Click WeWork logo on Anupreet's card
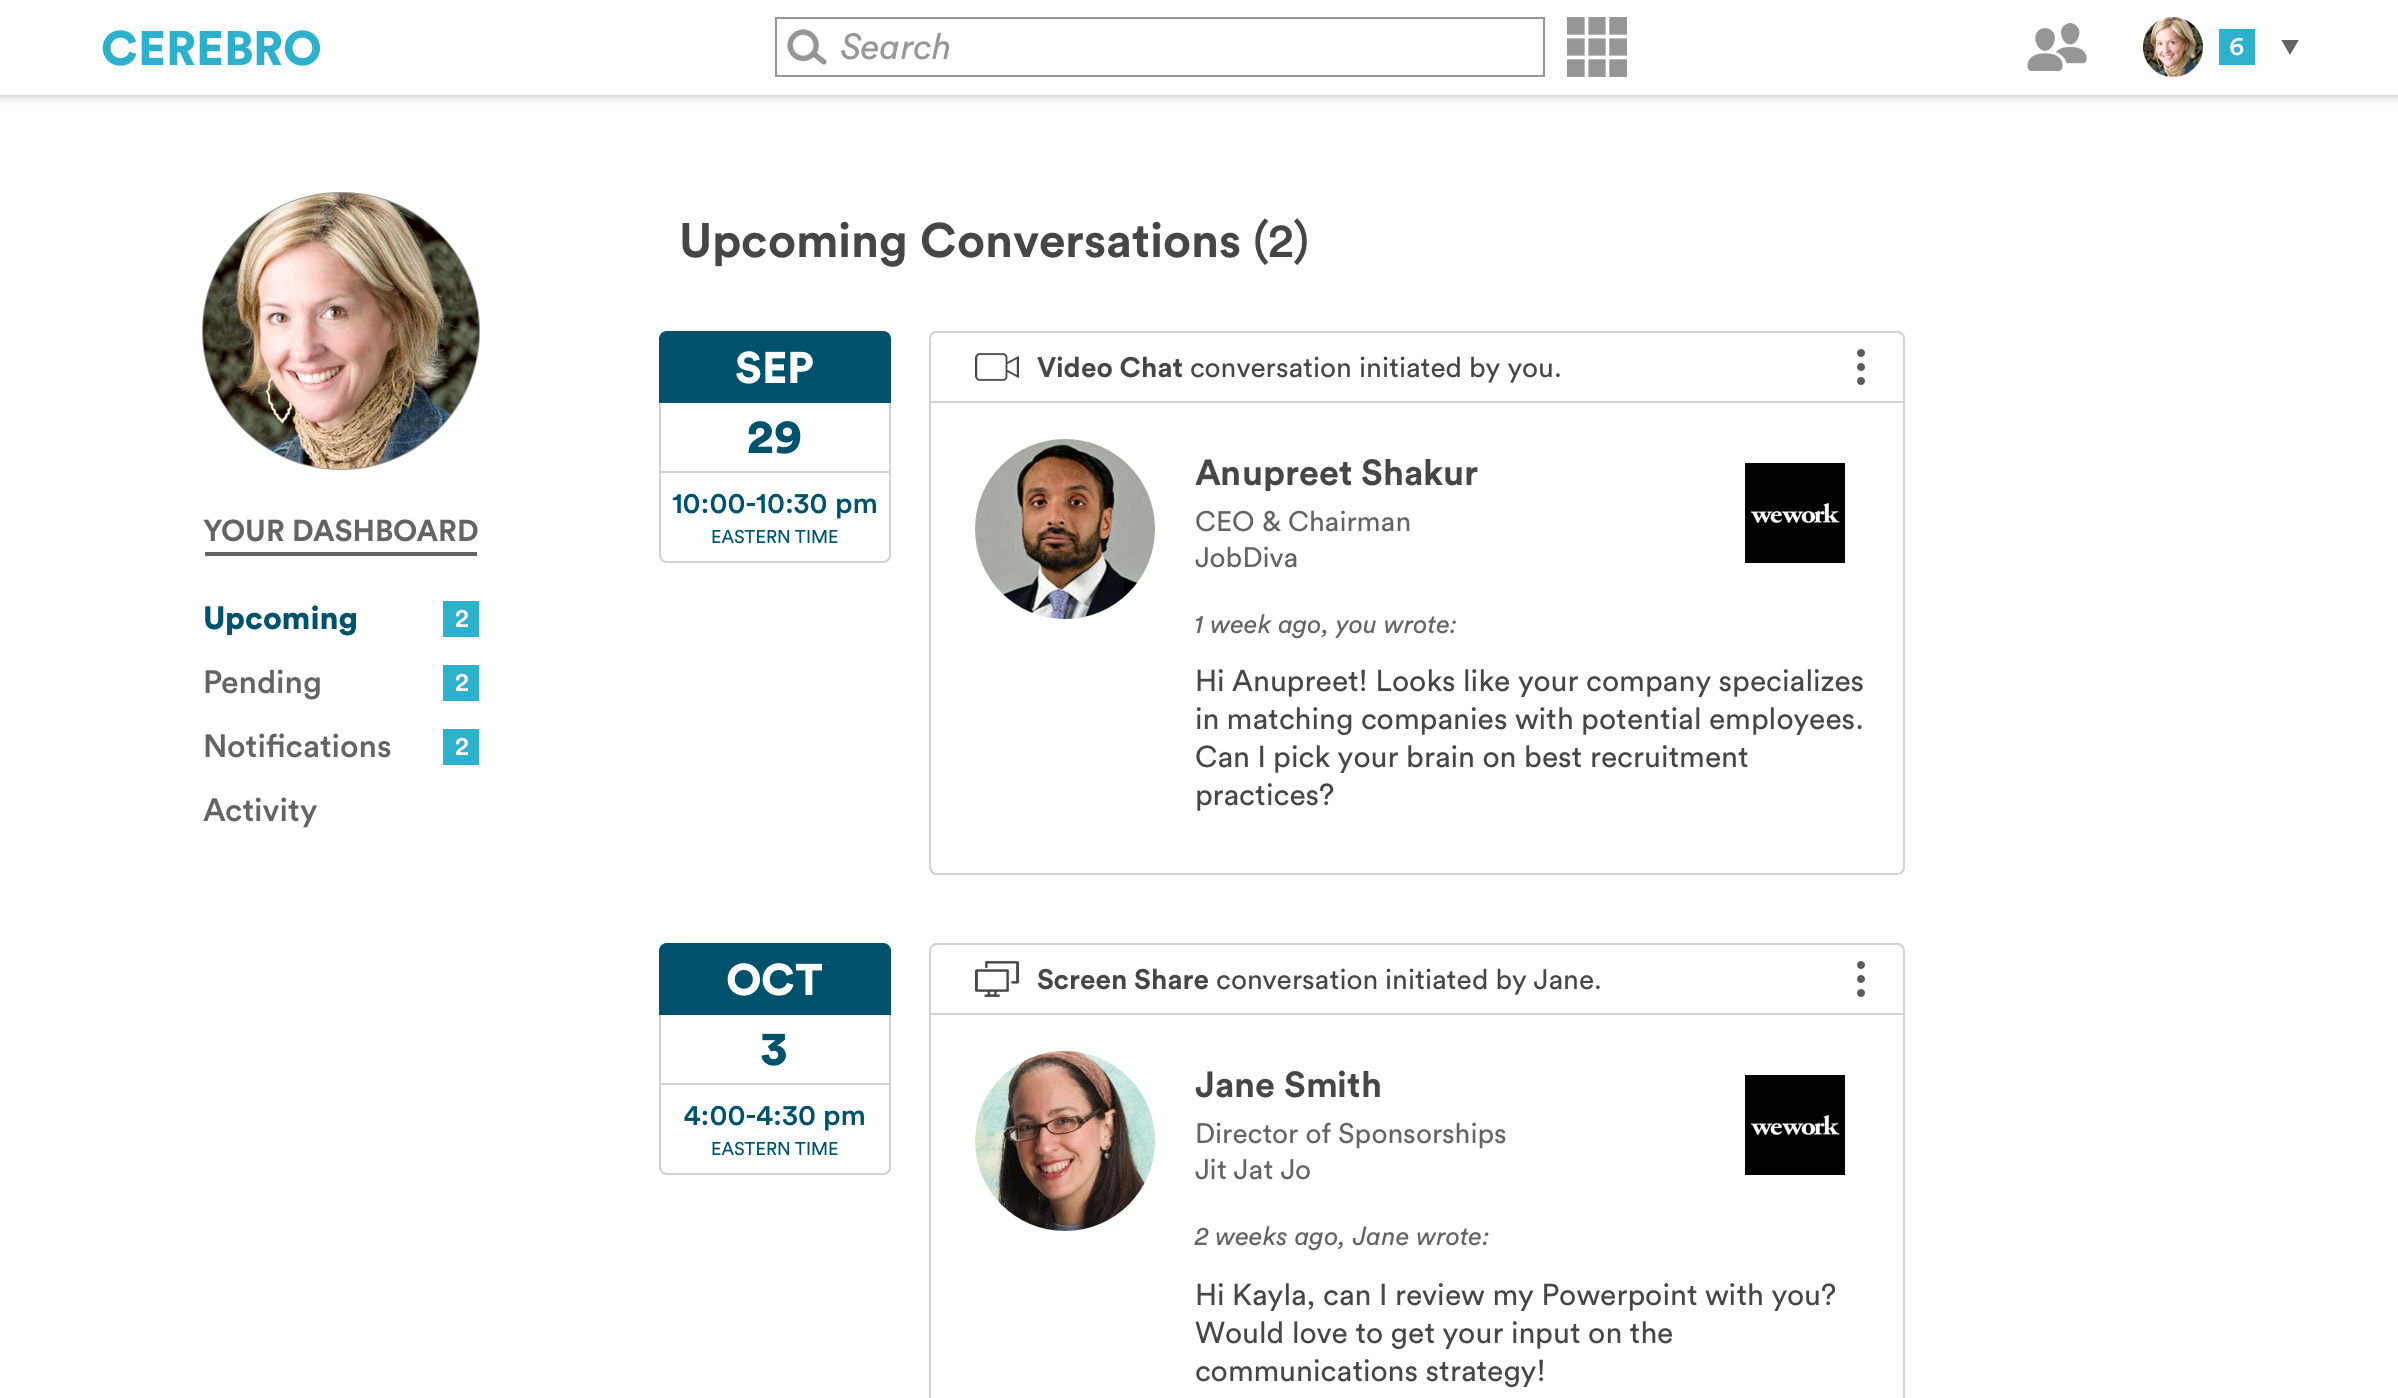This screenshot has height=1398, width=2398. [1794, 513]
